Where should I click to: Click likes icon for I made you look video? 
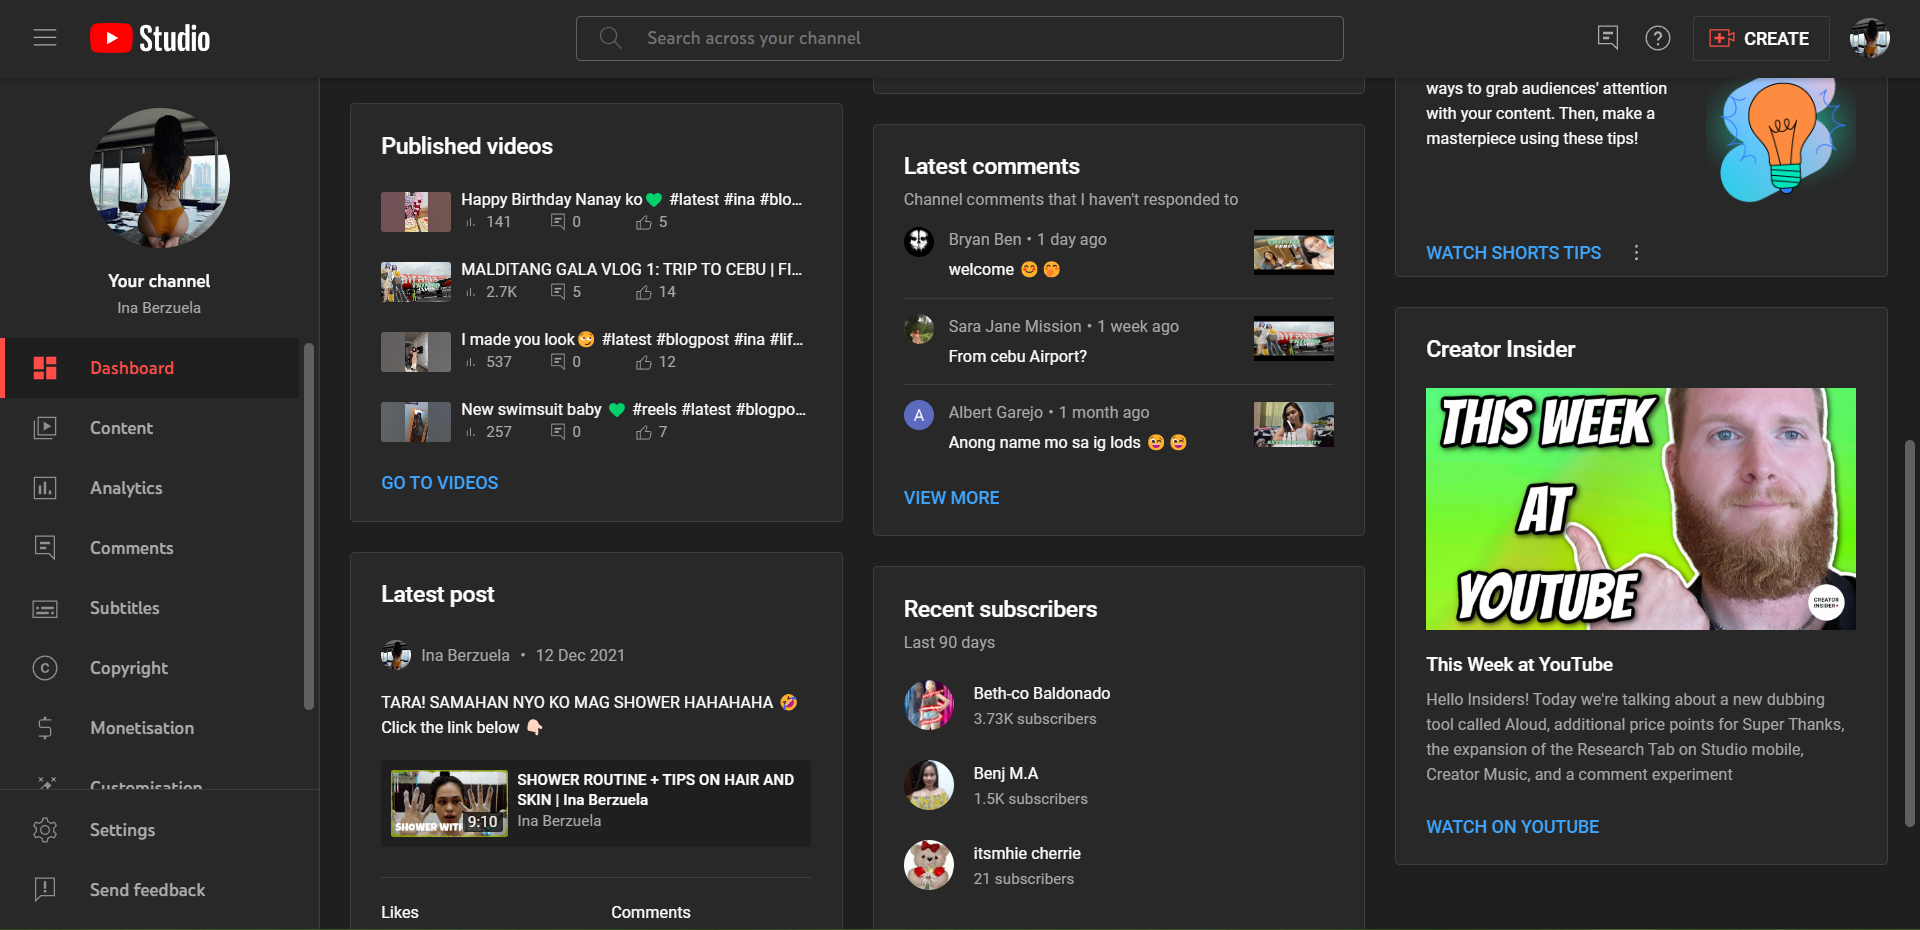tap(644, 362)
